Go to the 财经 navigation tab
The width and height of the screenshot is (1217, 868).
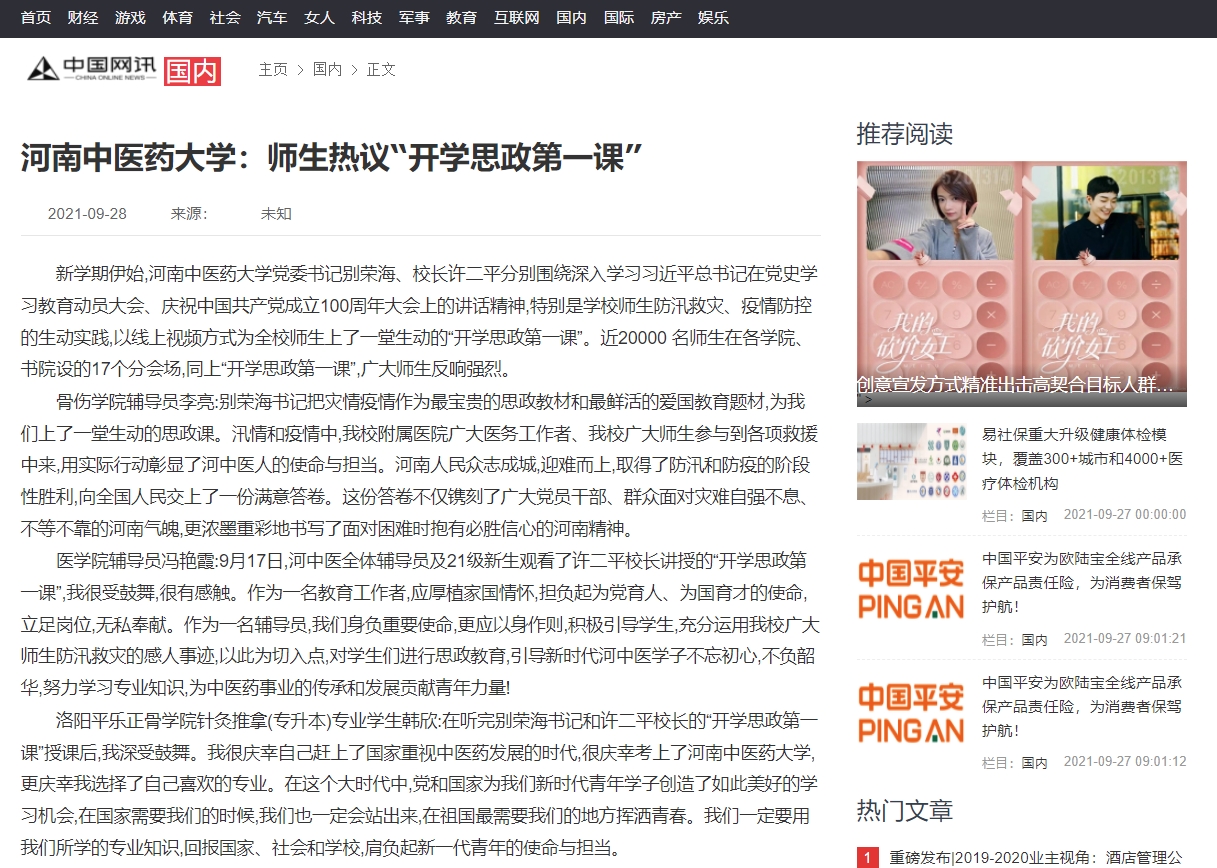coord(83,18)
